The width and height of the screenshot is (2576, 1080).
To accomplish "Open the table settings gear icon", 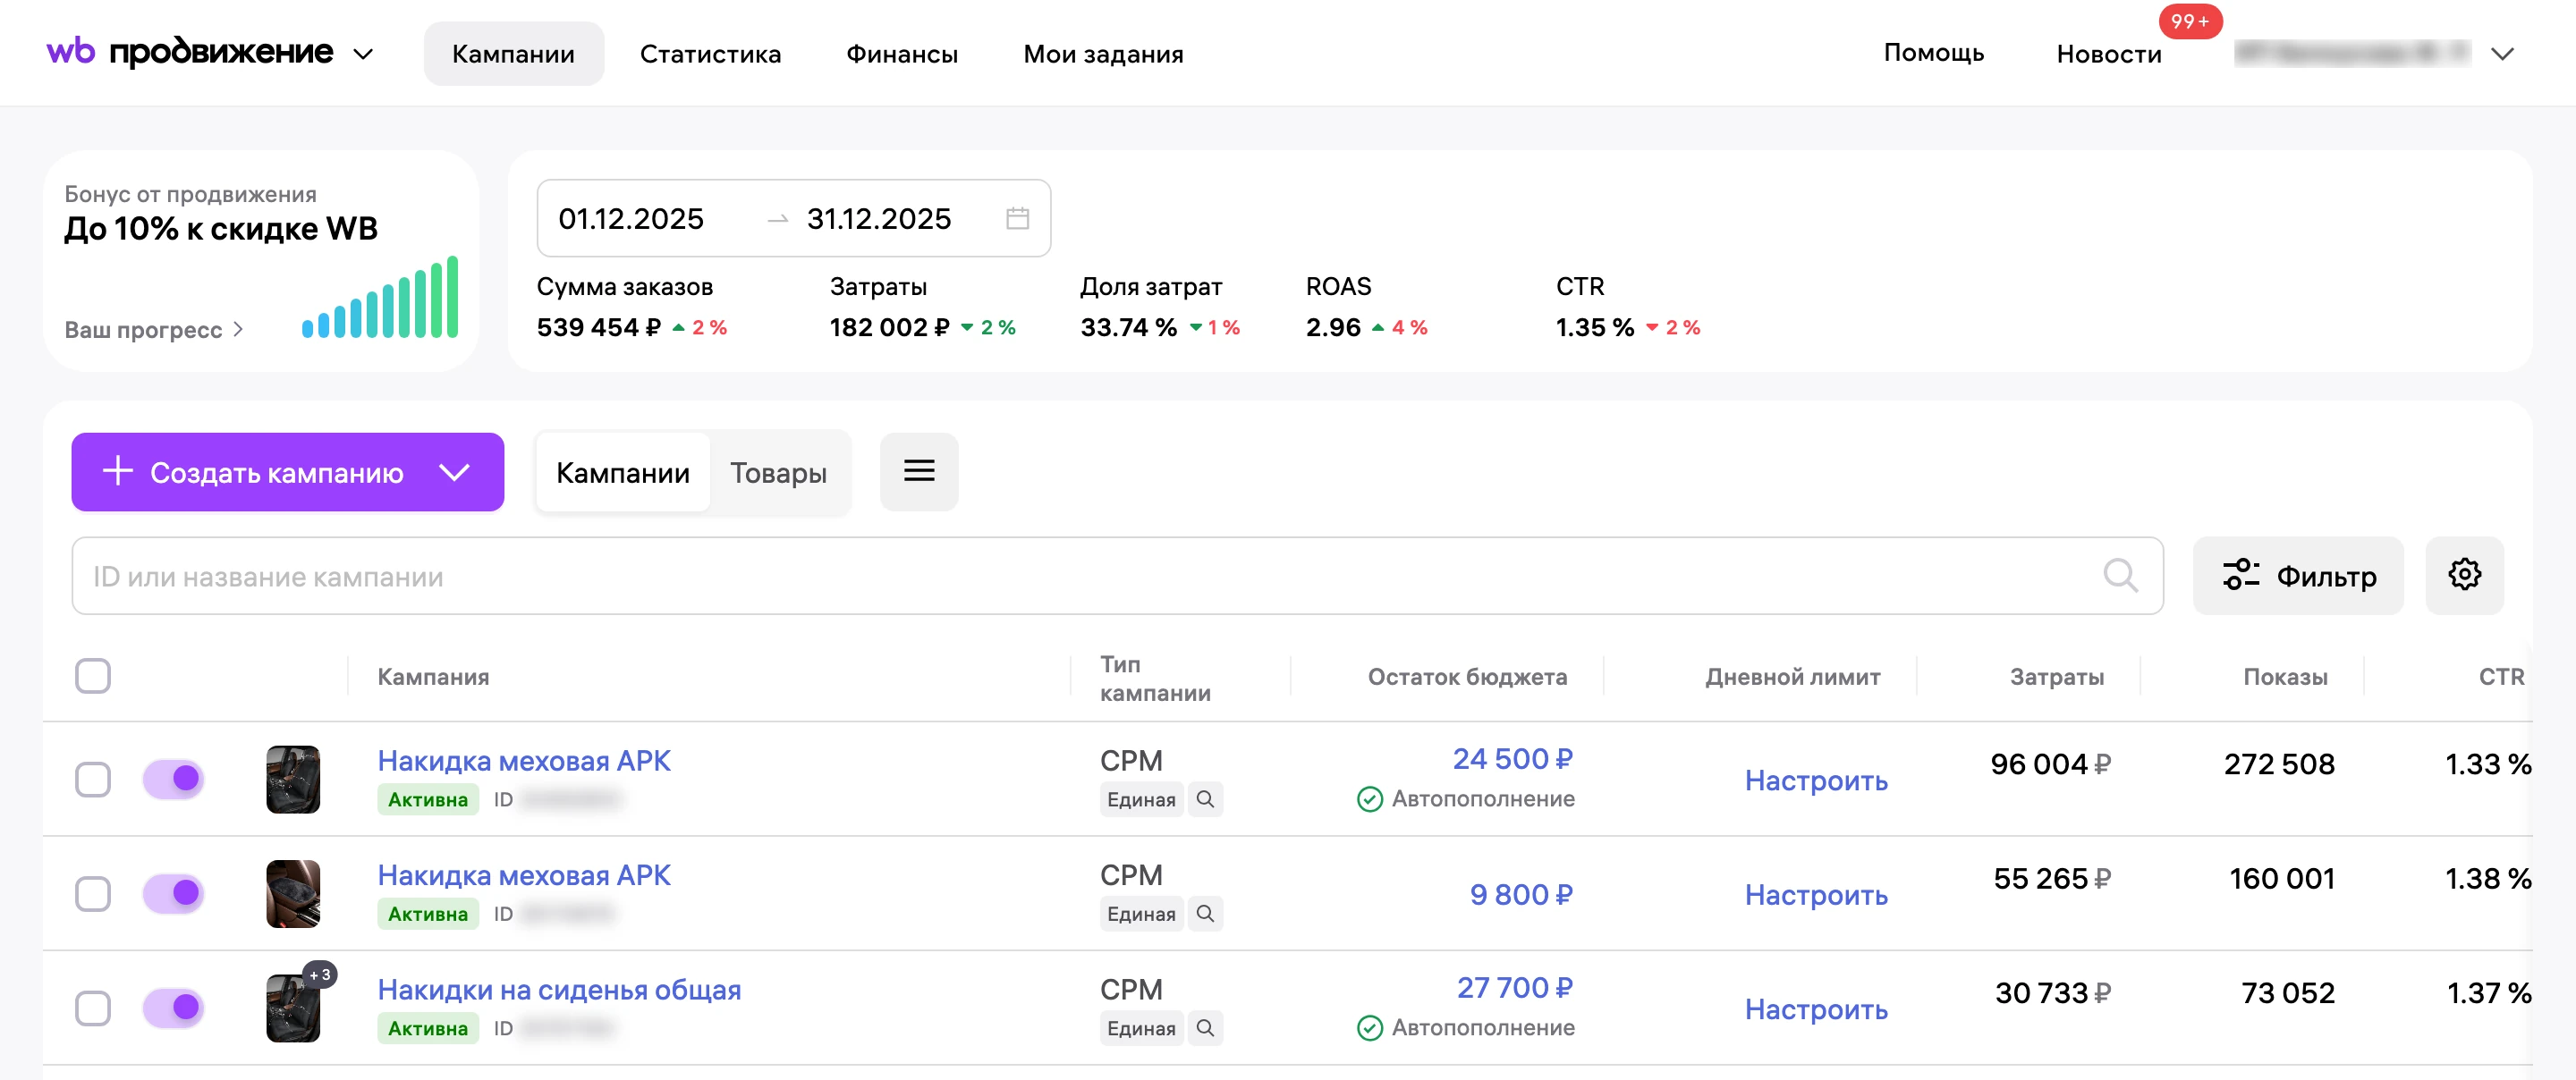I will pyautogui.click(x=2463, y=575).
